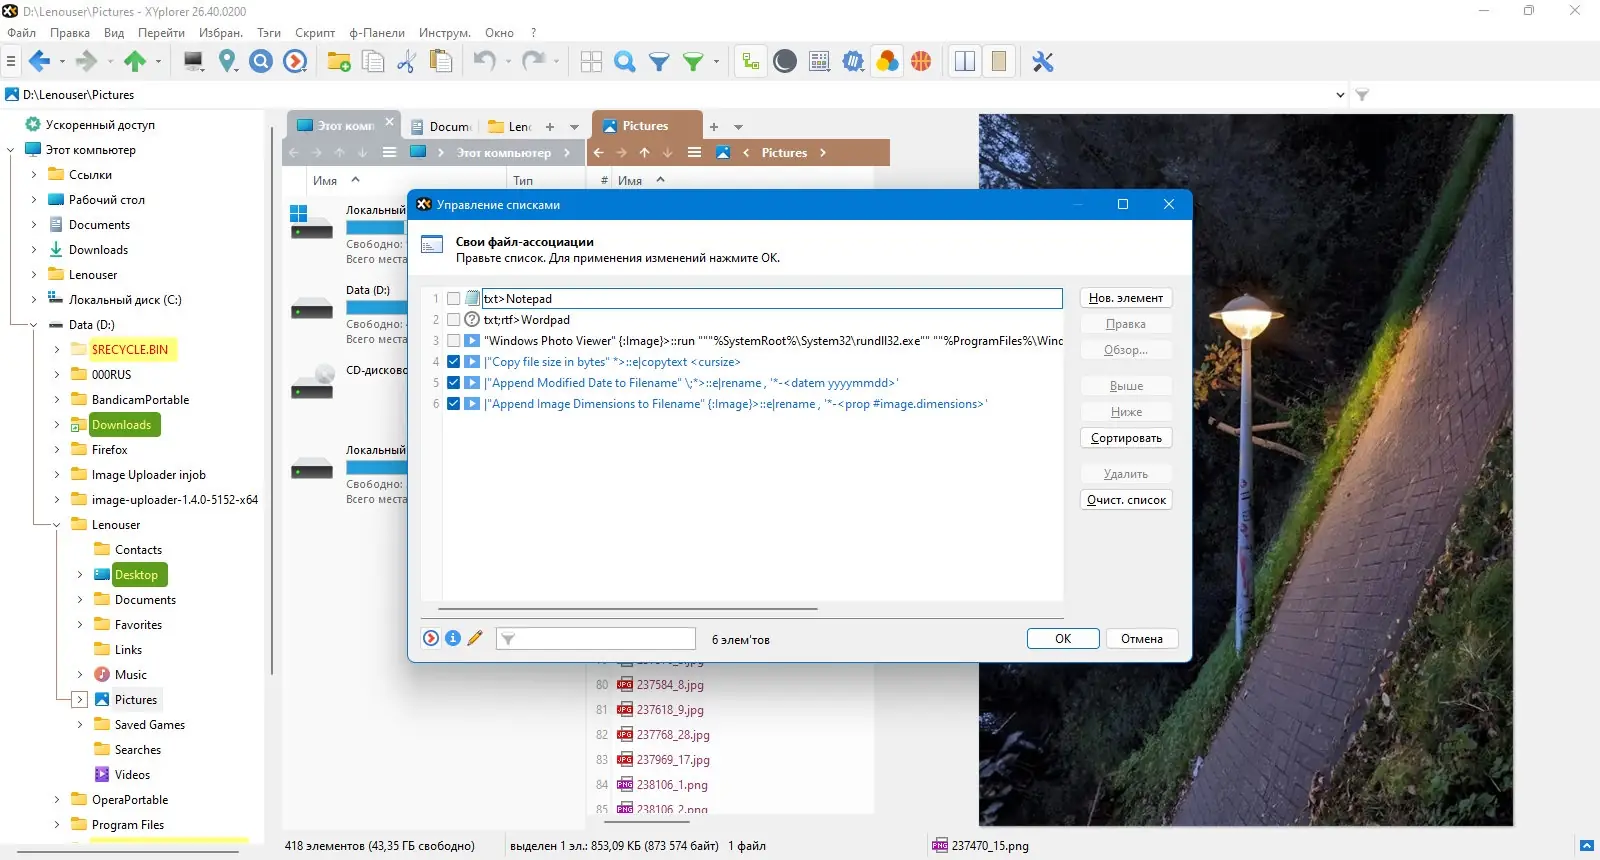Go up one level with green arrow
This screenshot has width=1600, height=860.
pos(135,62)
